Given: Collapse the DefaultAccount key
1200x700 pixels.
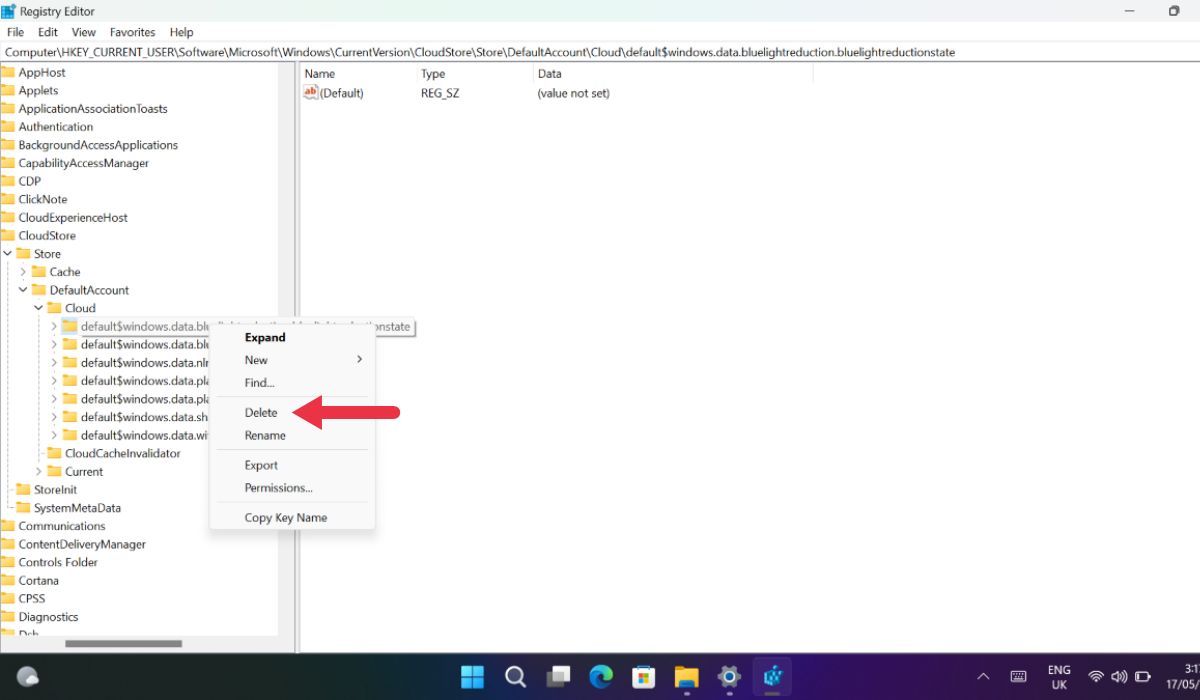Looking at the screenshot, I should tap(24, 289).
